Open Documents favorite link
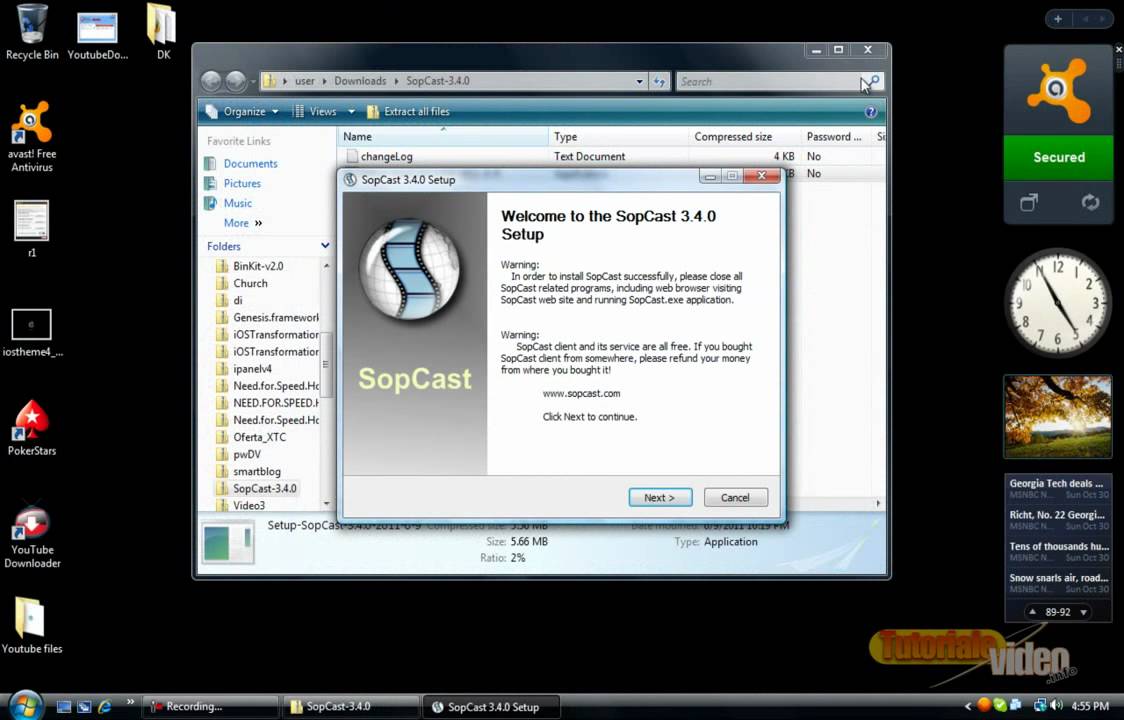 pos(250,164)
